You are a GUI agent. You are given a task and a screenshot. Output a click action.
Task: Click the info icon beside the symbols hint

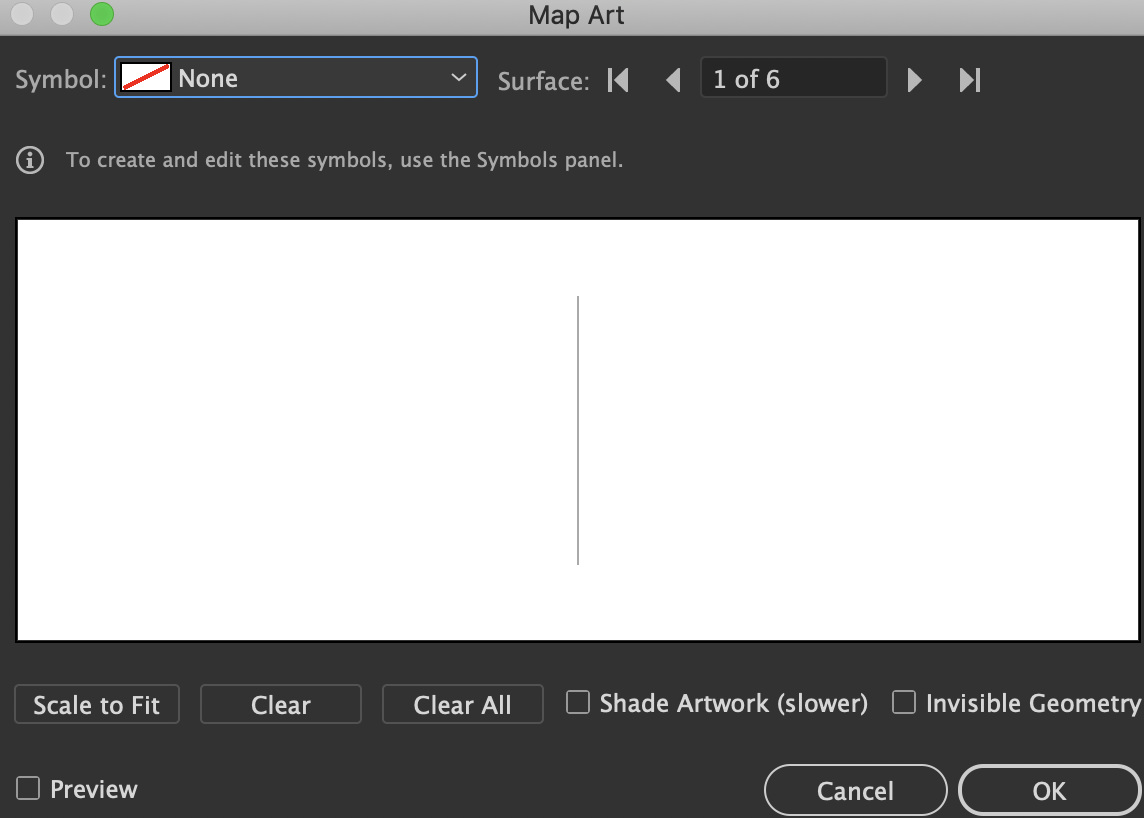(30, 160)
